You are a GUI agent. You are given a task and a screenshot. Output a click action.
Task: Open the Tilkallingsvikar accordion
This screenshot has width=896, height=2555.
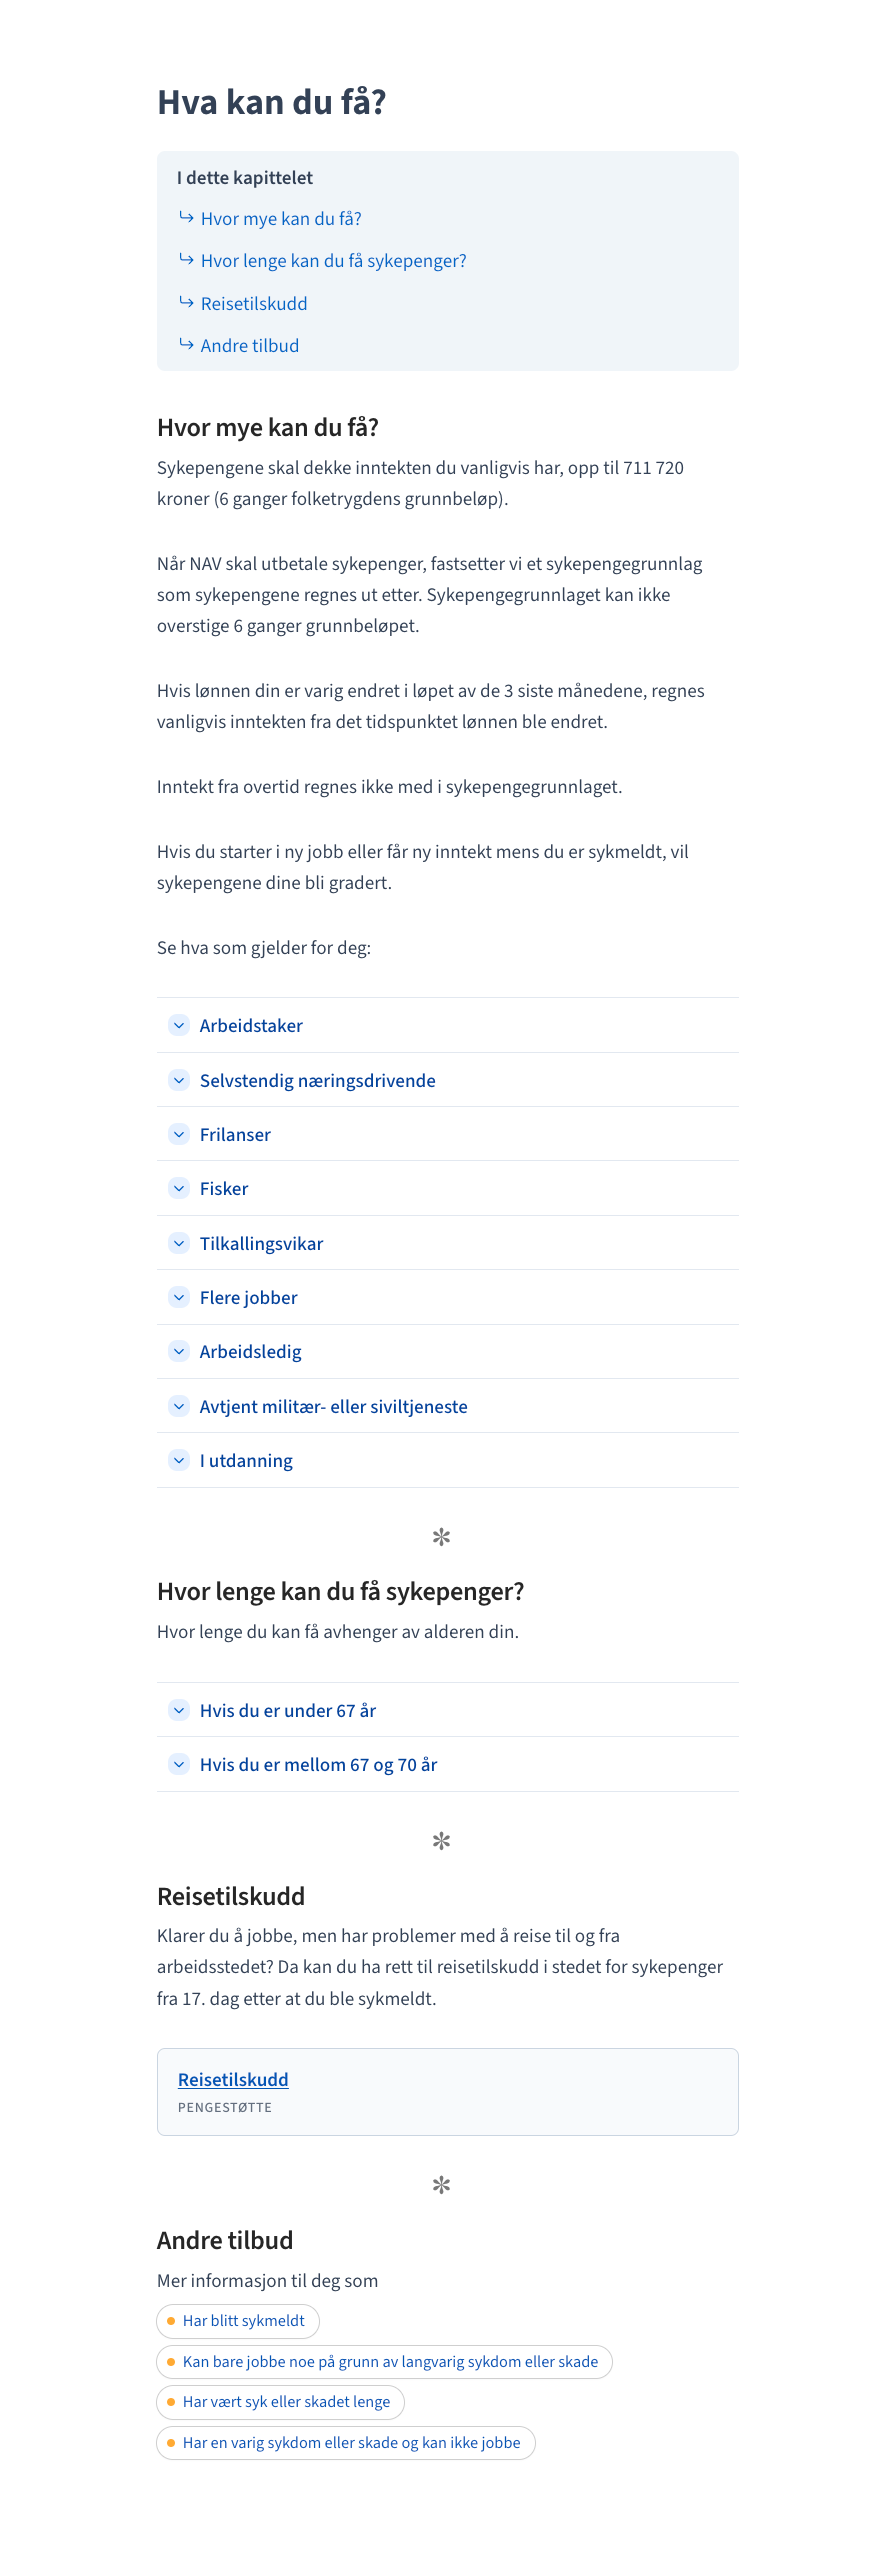click(x=261, y=1243)
